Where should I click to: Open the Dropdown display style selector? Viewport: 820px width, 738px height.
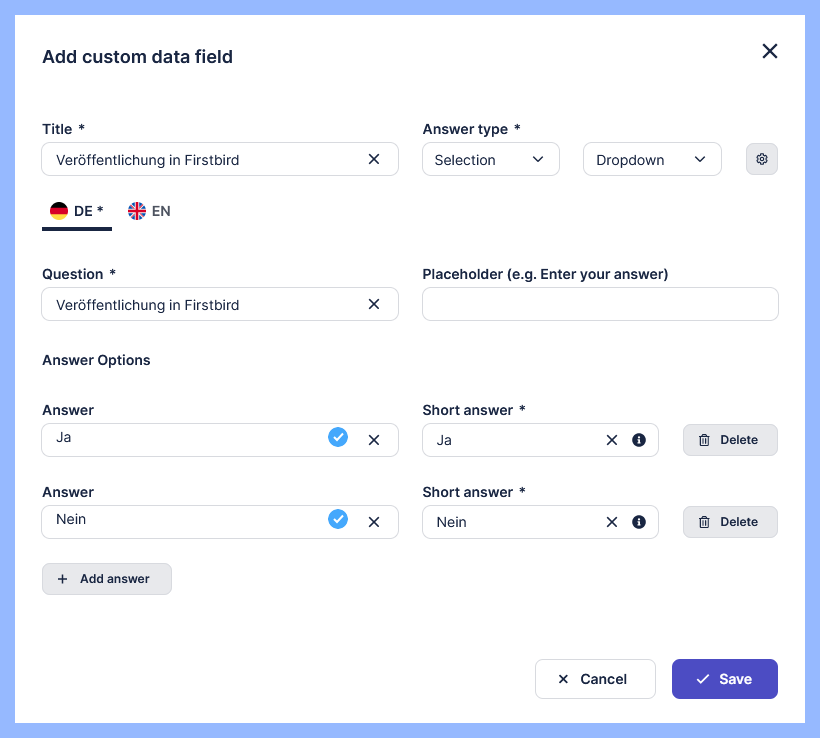click(652, 160)
